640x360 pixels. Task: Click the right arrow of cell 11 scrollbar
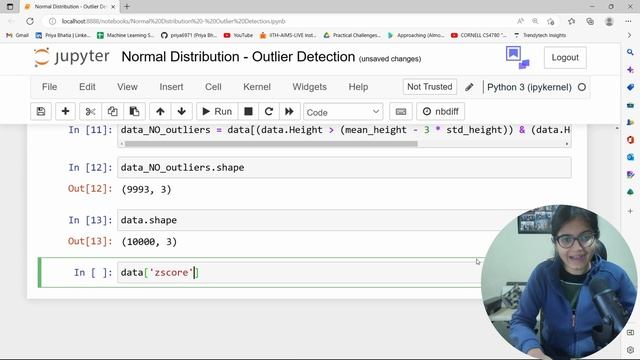coord(567,144)
